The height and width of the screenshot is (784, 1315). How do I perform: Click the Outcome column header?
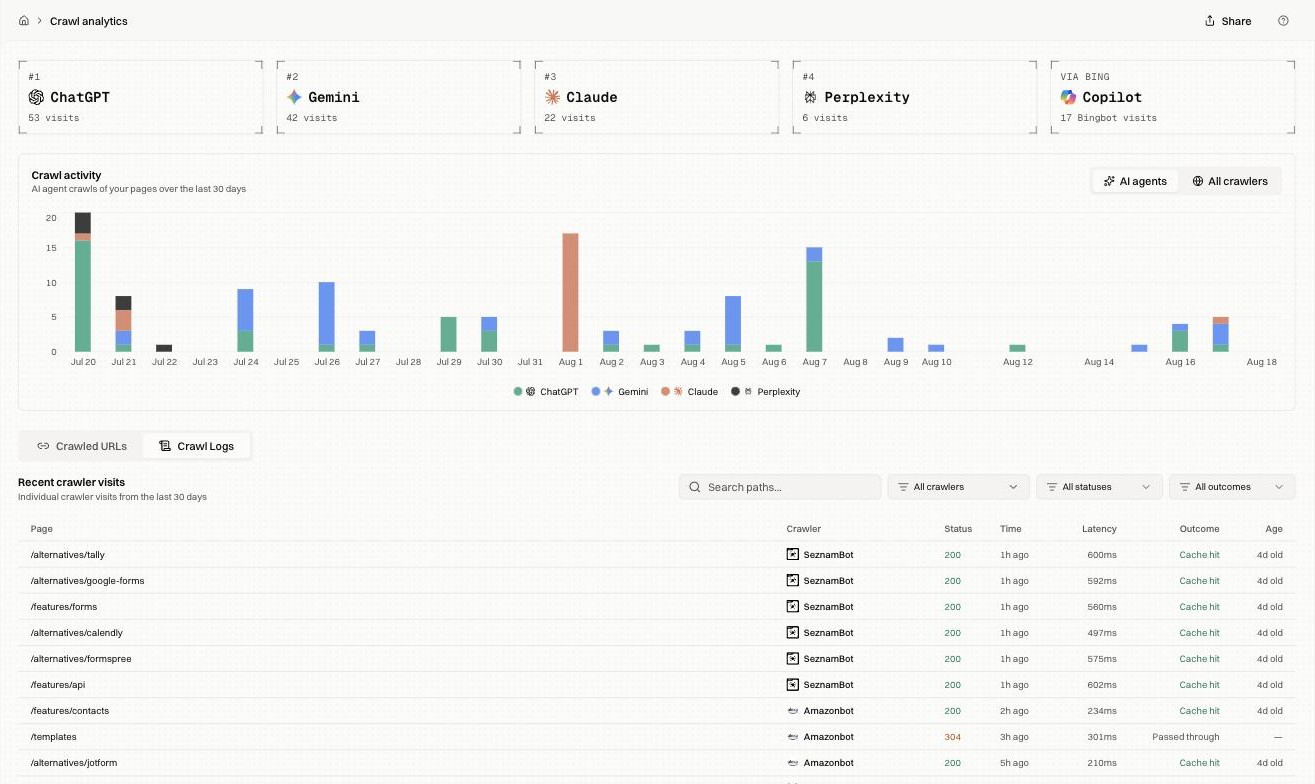(x=1199, y=529)
